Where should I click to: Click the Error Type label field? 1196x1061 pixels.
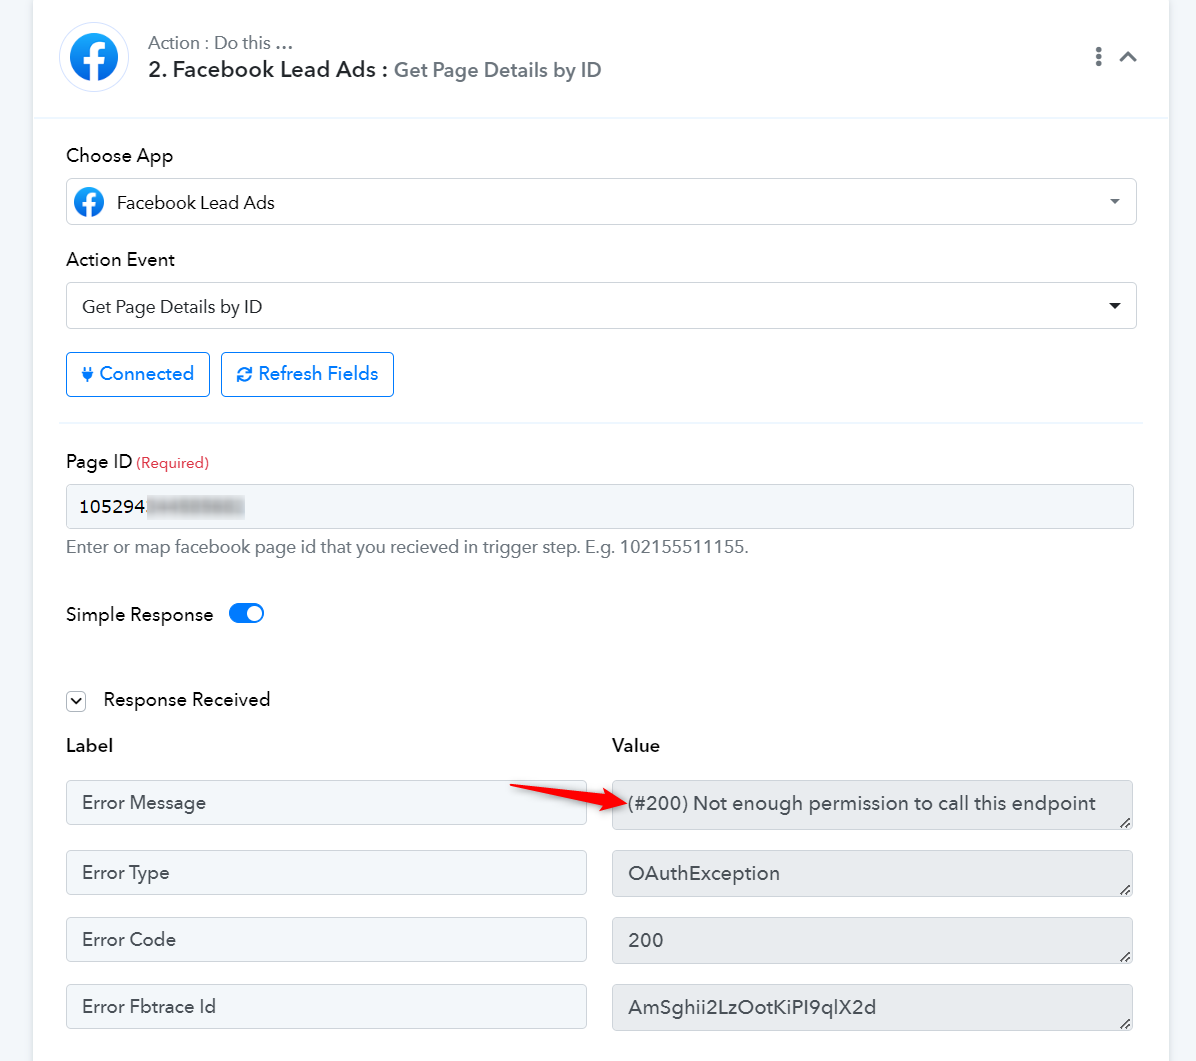tap(326, 873)
